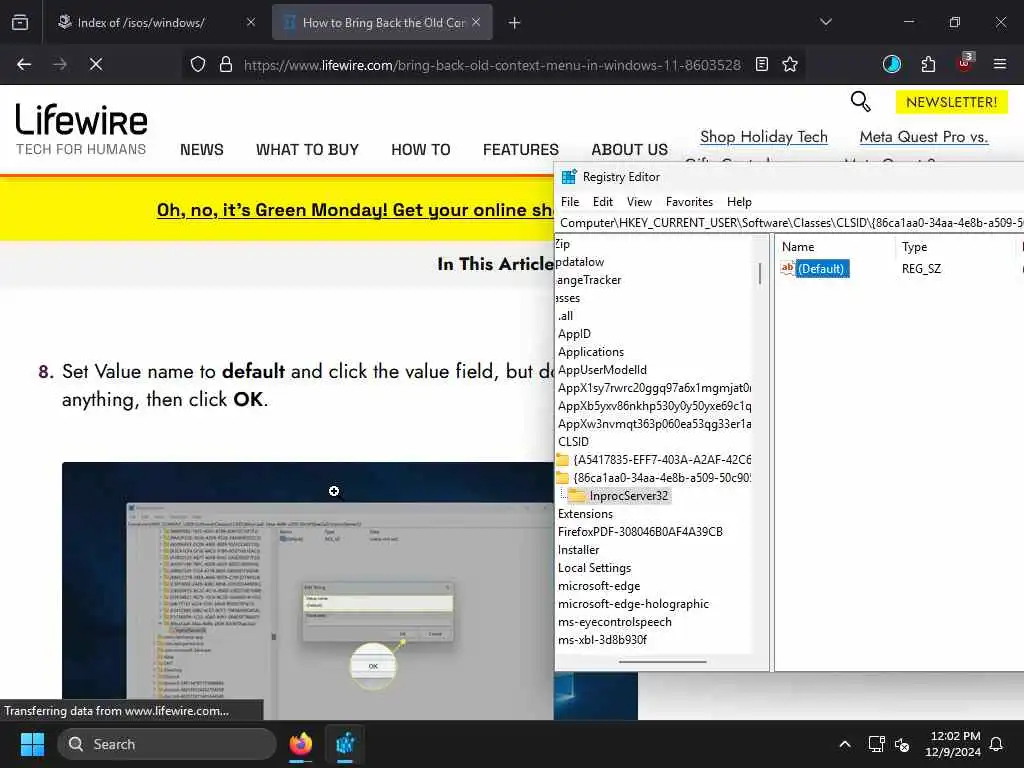Close the Lifewire article tab
Screen dimensions: 1024x768
point(476,23)
